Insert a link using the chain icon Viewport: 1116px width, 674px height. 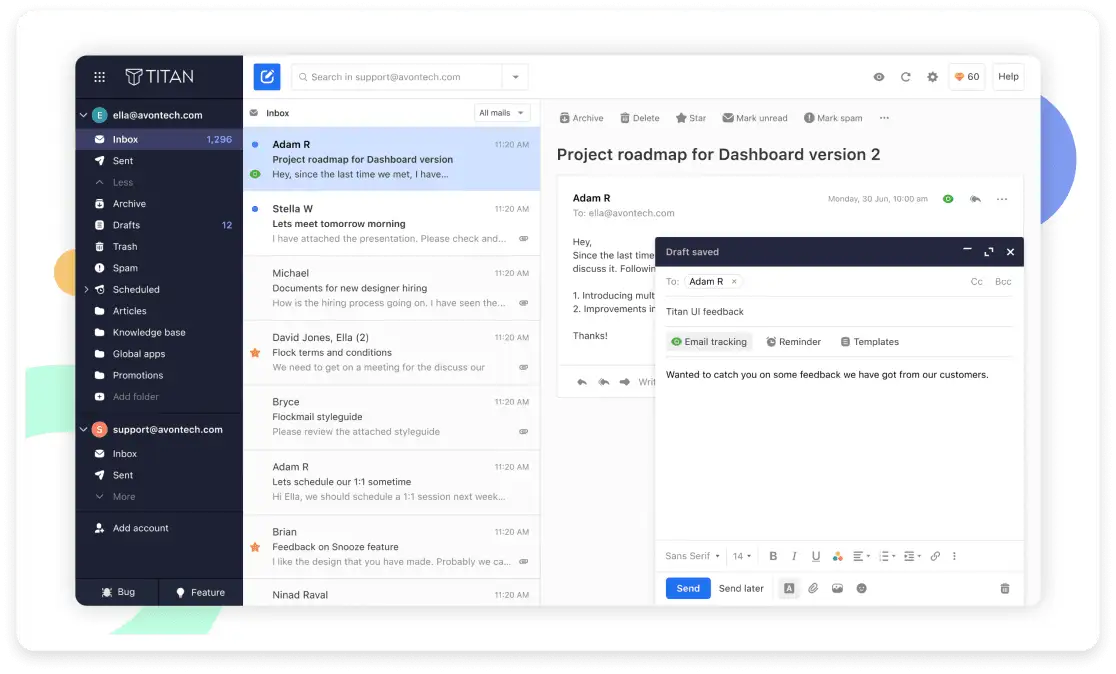(935, 555)
